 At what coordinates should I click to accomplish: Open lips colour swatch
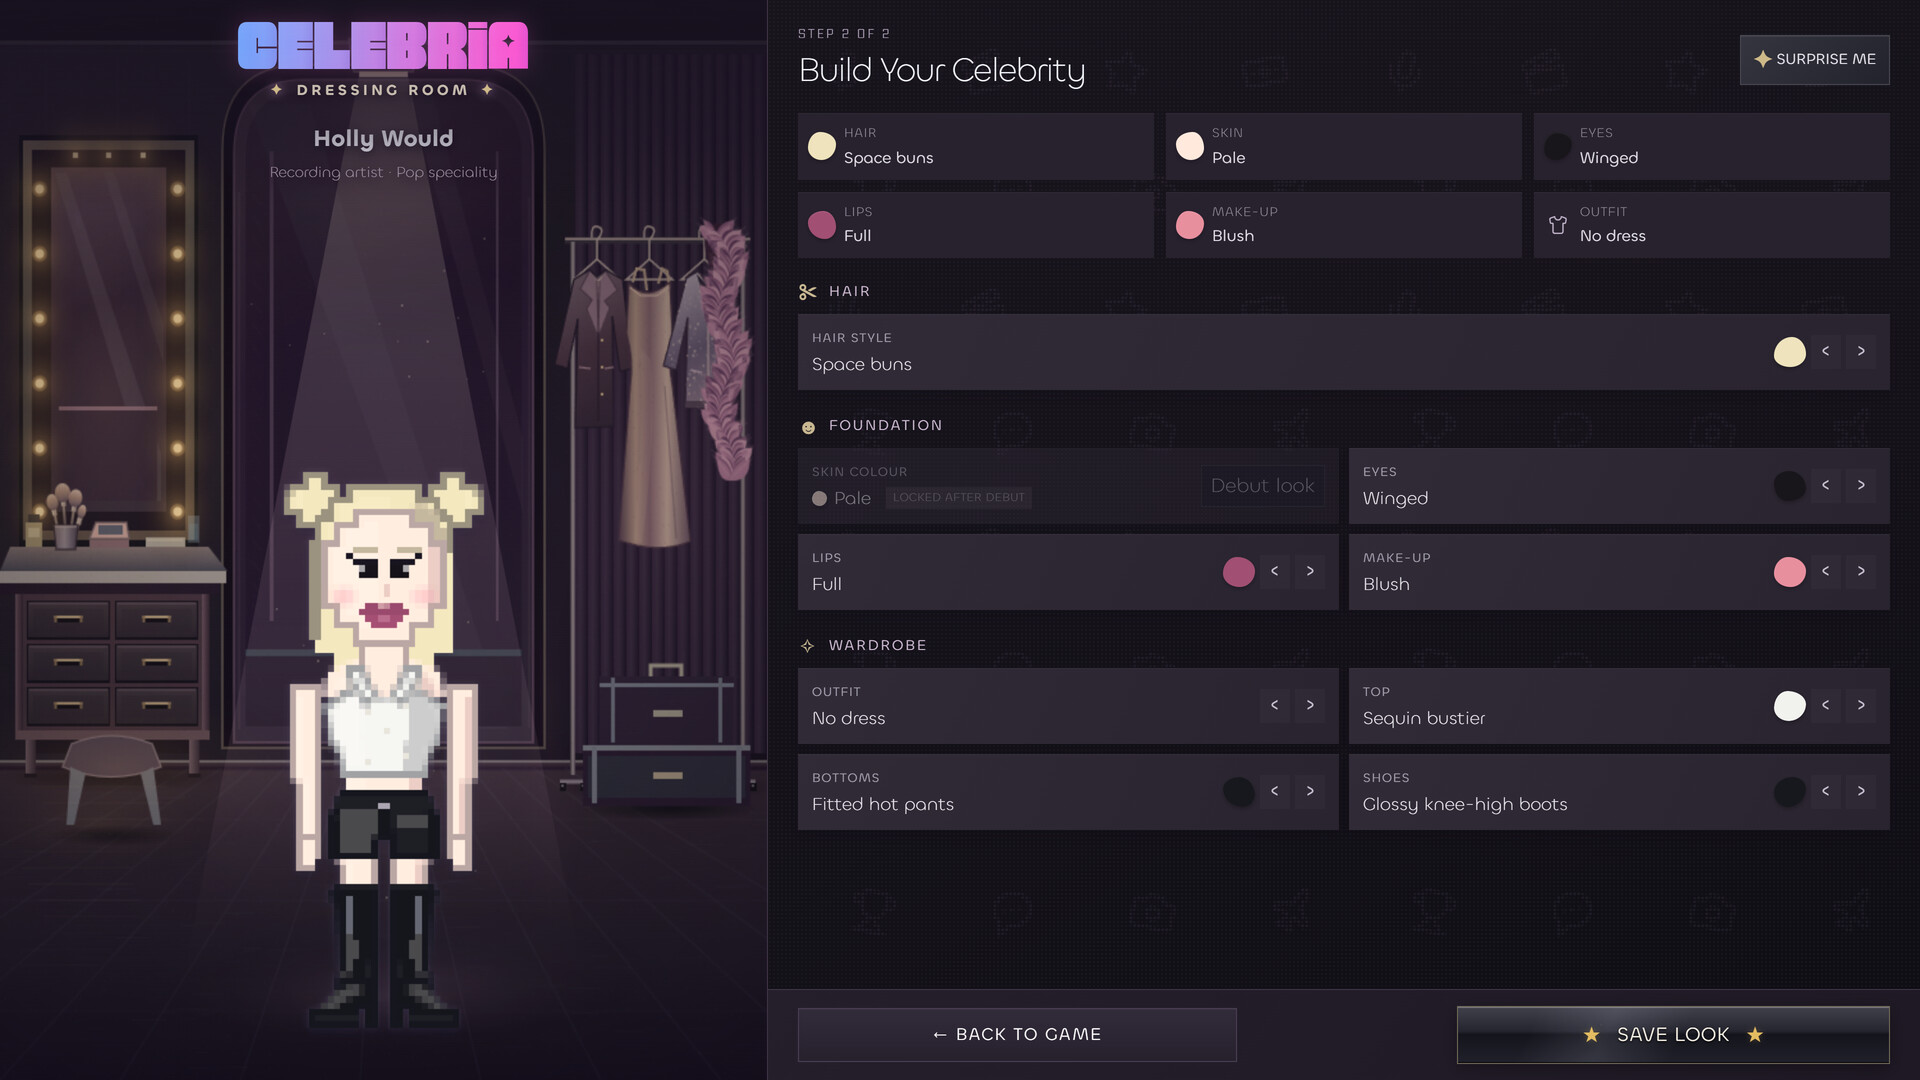point(1238,572)
